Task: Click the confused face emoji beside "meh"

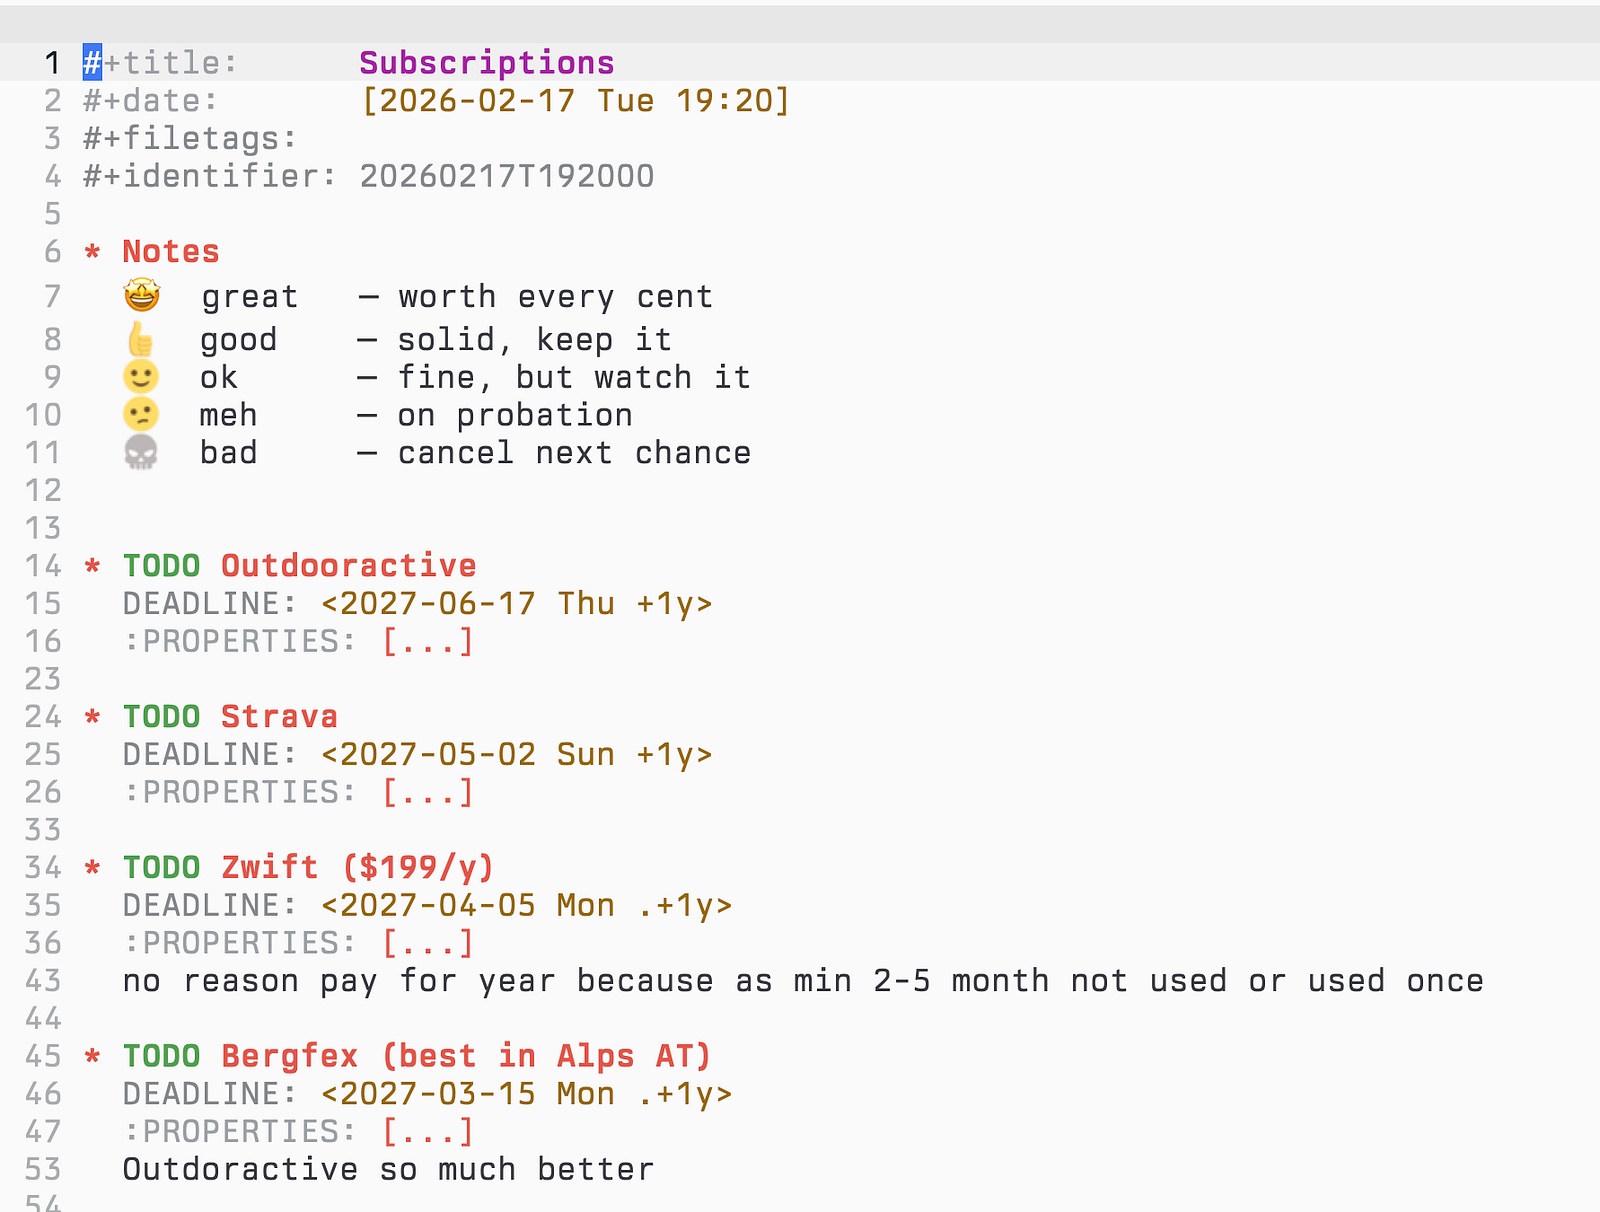Action: [x=141, y=415]
